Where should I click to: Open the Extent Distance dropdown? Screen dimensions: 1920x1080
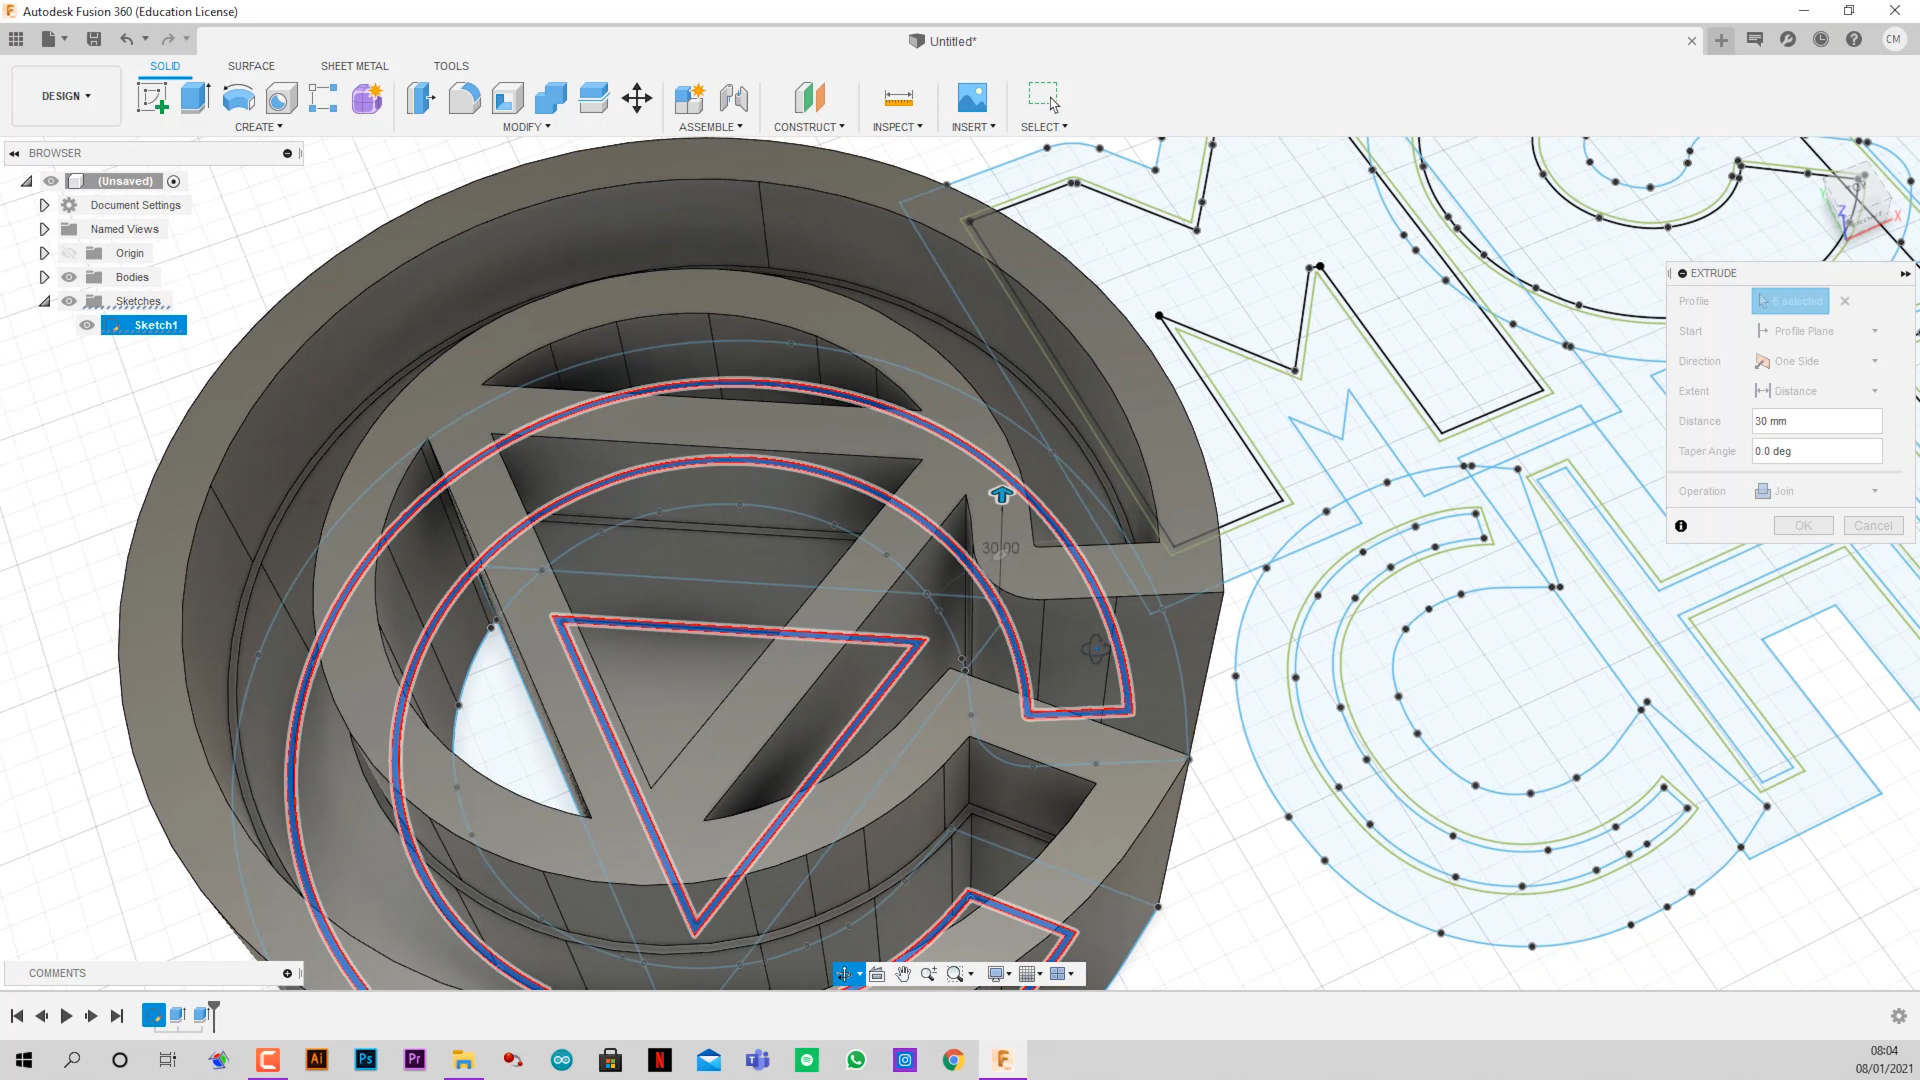pyautogui.click(x=1817, y=391)
